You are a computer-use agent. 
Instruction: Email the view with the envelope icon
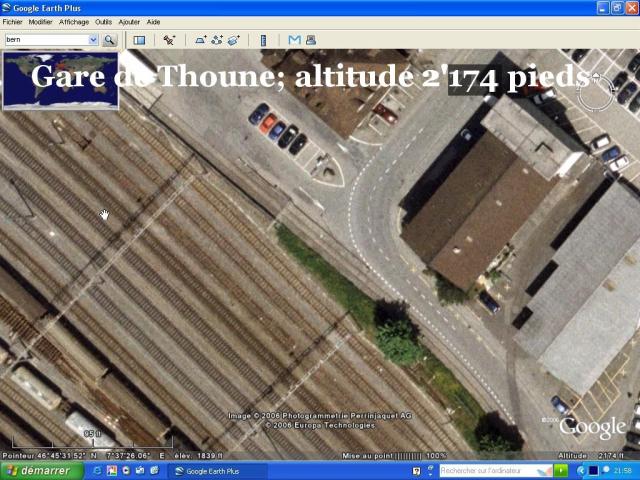click(x=294, y=40)
